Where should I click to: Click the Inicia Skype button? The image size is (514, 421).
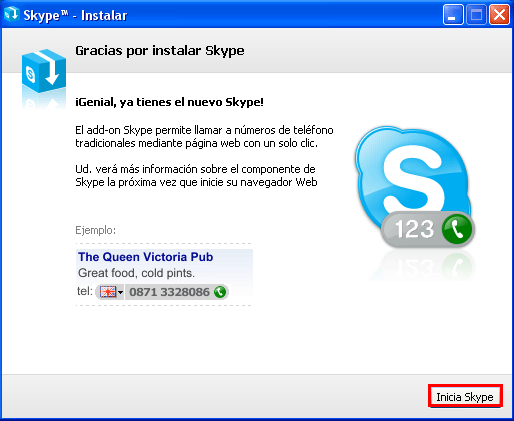point(465,396)
